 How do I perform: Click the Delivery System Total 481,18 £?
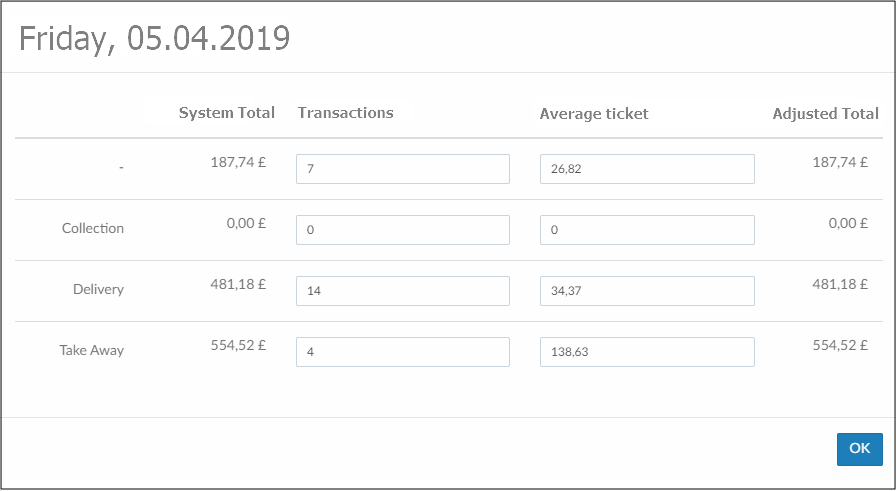click(x=238, y=284)
